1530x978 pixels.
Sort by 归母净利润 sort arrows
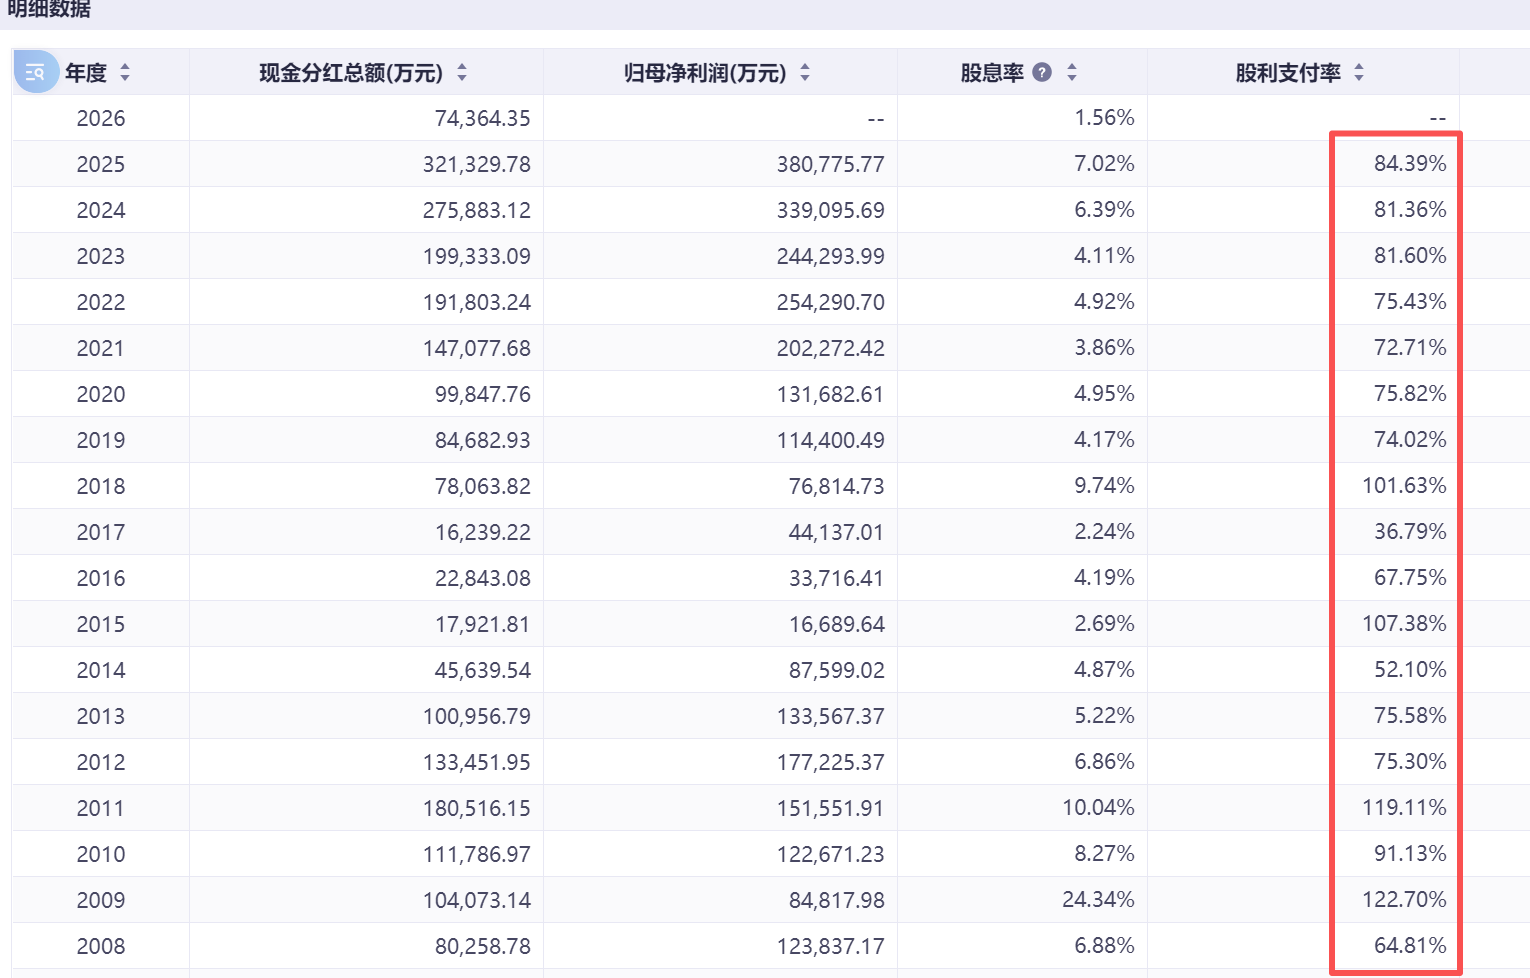[x=805, y=72]
